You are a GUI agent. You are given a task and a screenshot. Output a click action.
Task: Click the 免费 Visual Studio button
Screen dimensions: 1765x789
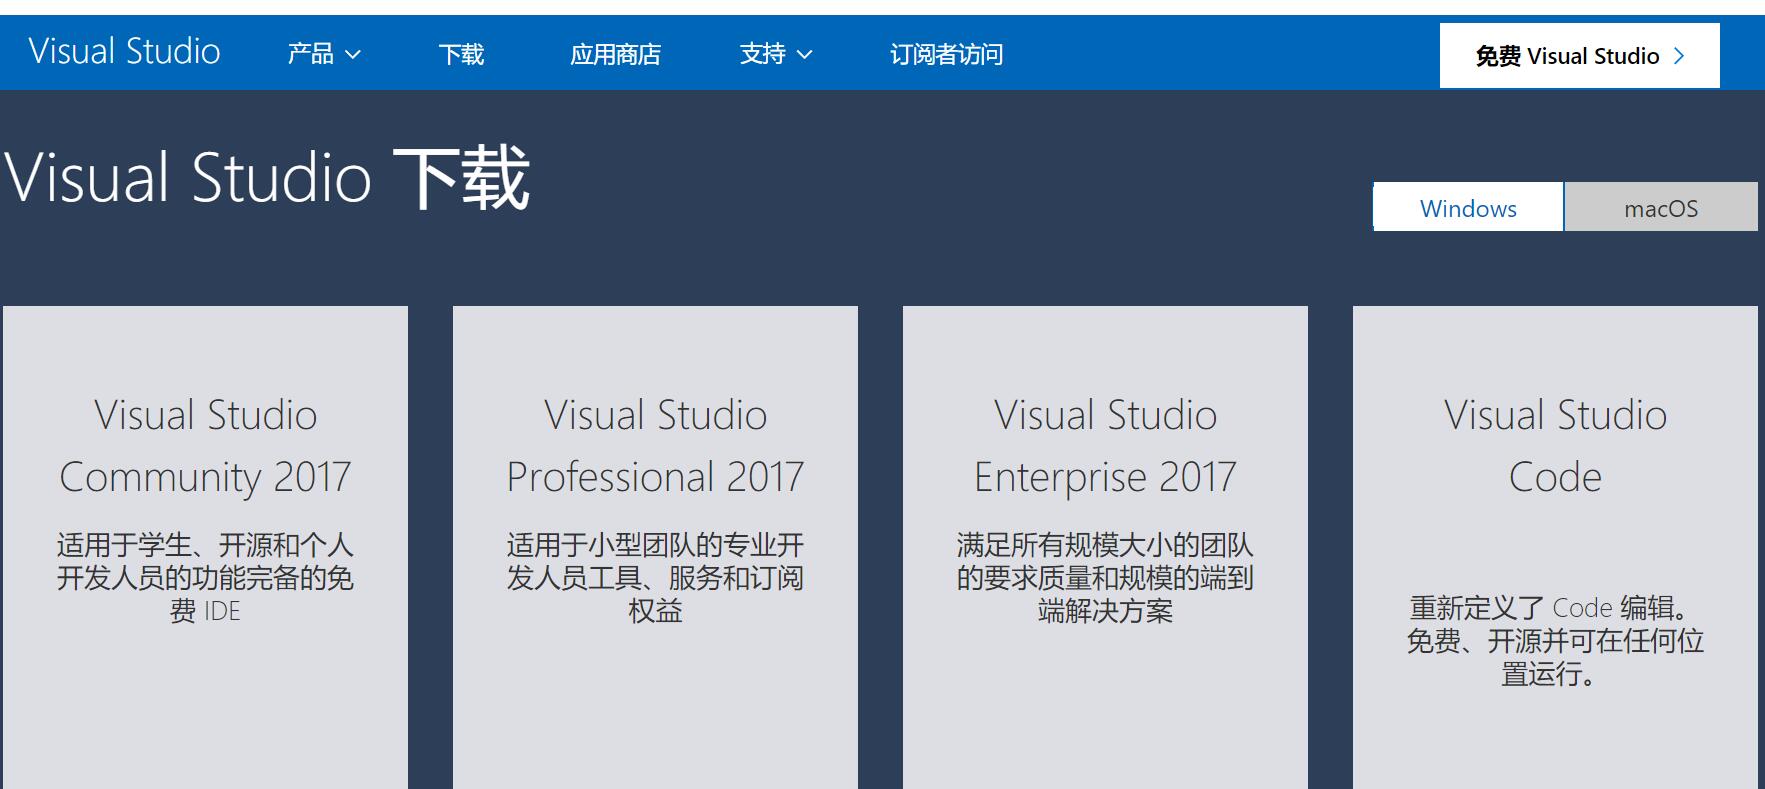coord(1579,56)
